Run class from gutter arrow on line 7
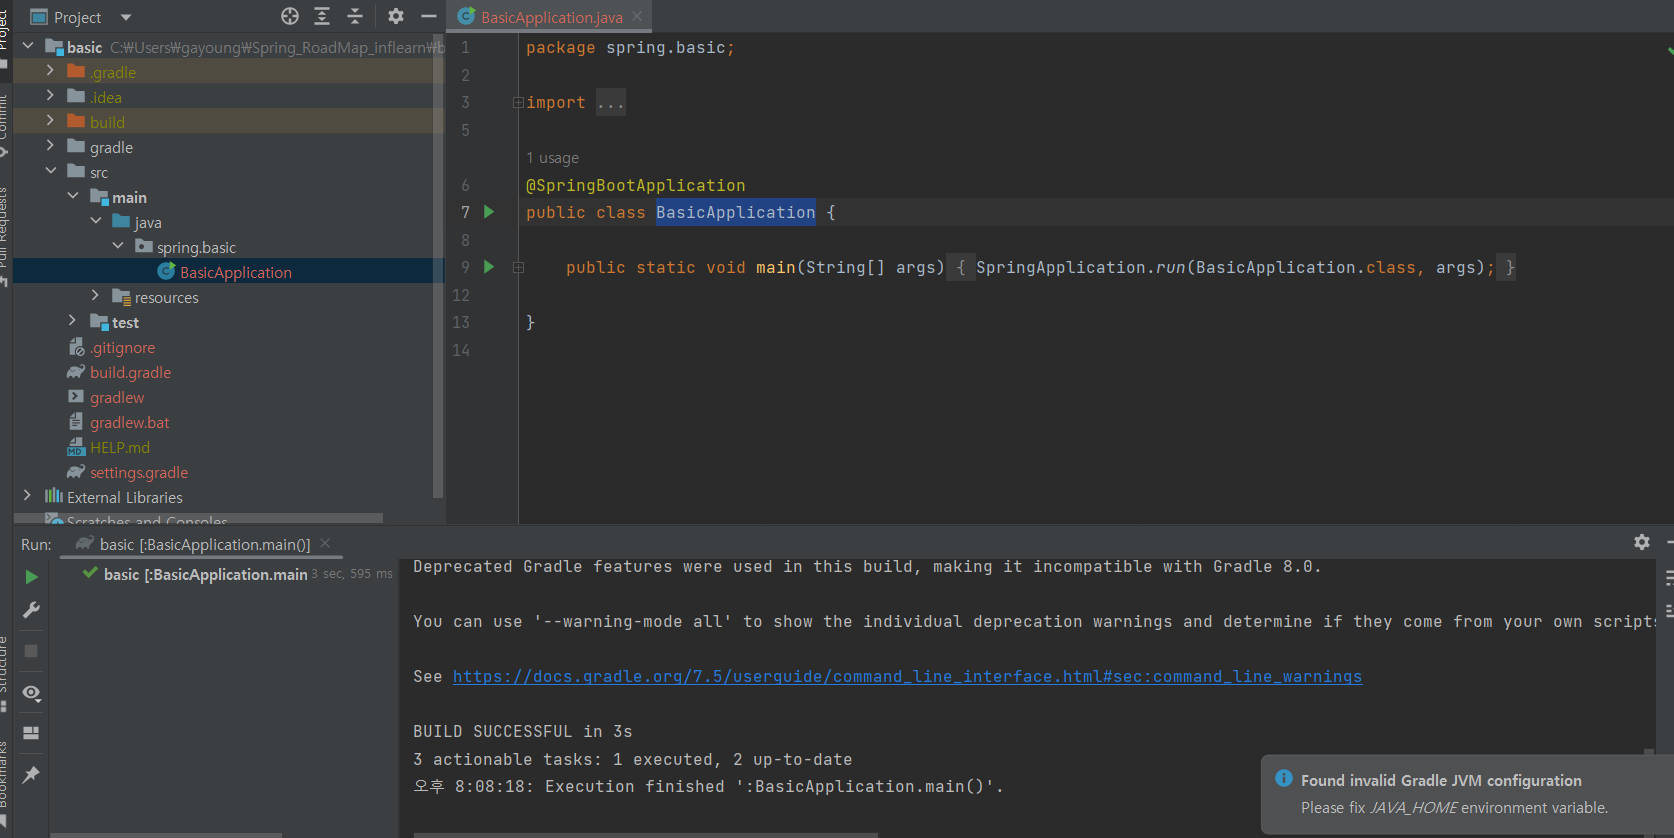The height and width of the screenshot is (838, 1674). (489, 212)
